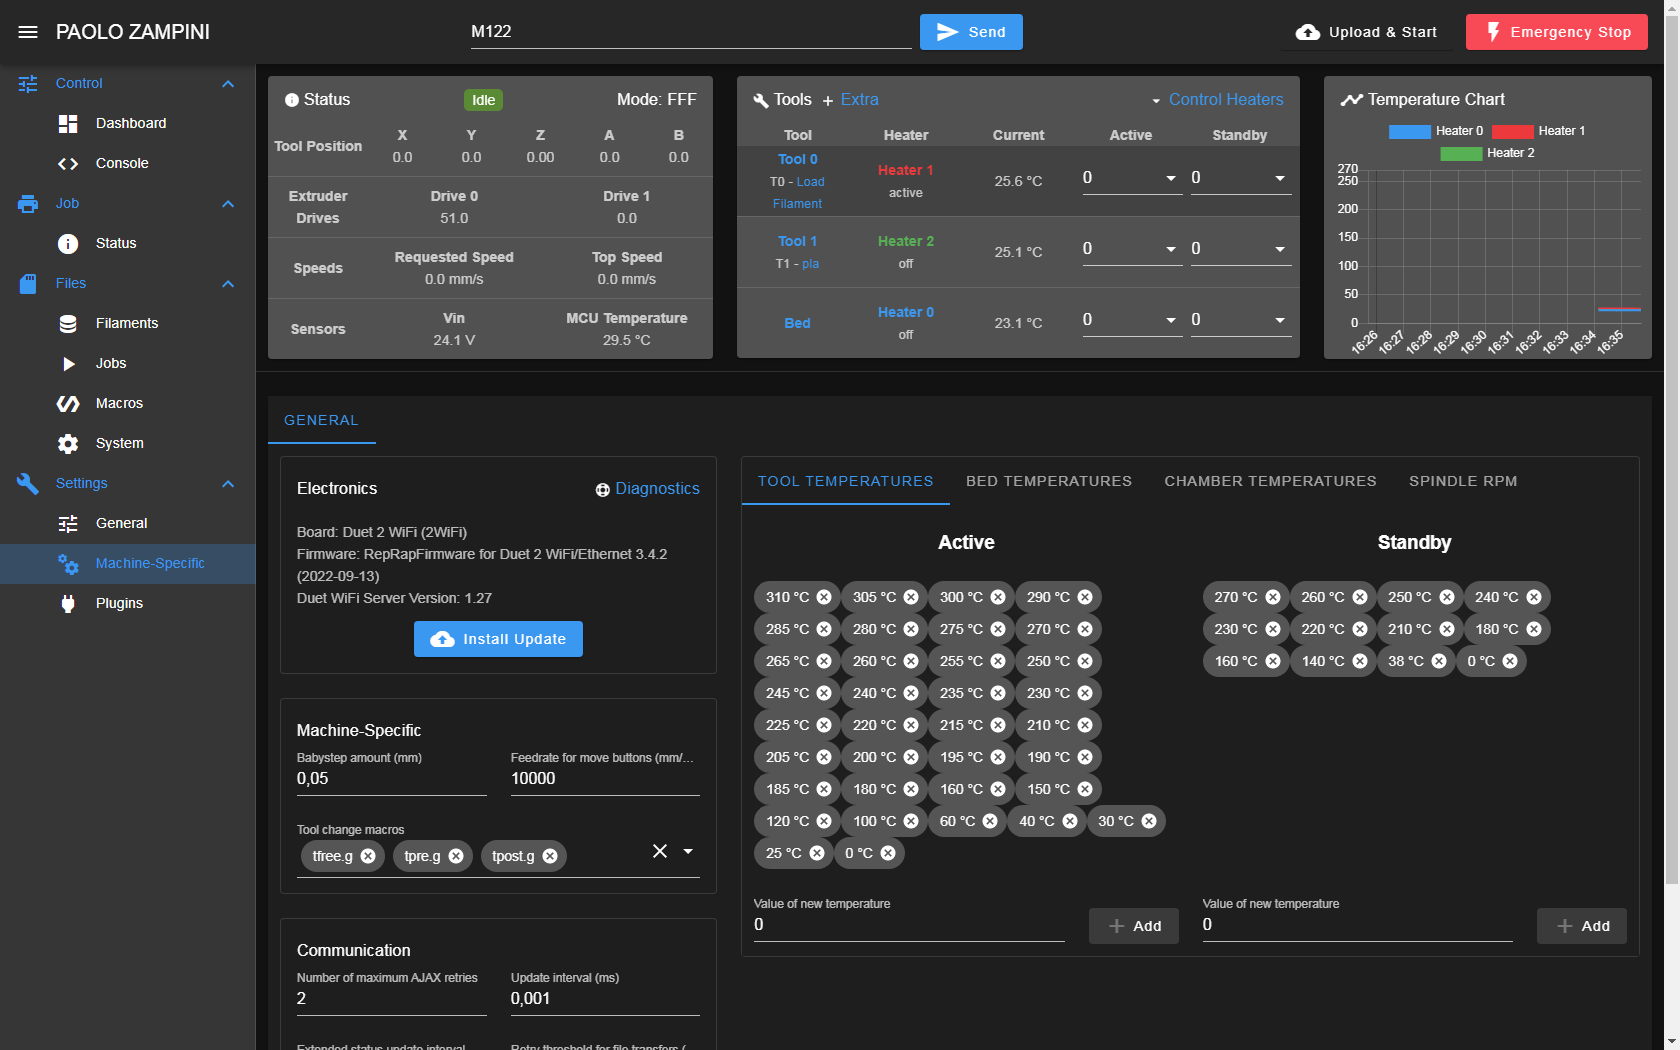
Task: Toggle Heater 1 legend in temperature chart
Action: [x=1538, y=131]
